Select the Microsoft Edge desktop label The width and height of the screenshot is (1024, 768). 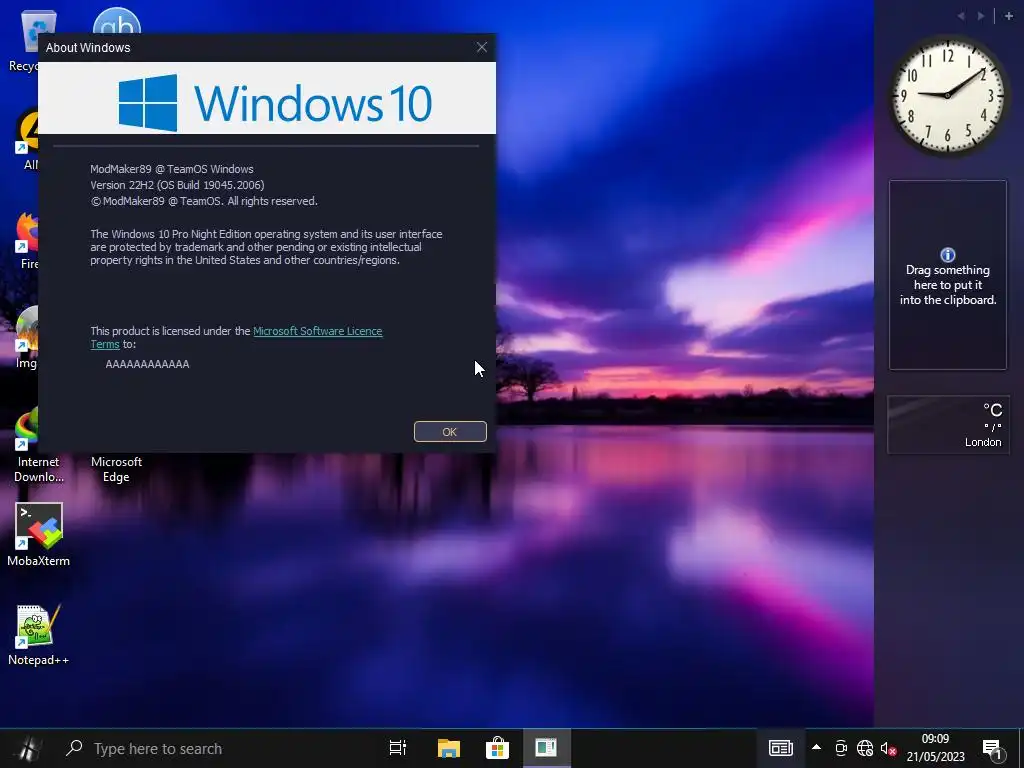coord(116,469)
